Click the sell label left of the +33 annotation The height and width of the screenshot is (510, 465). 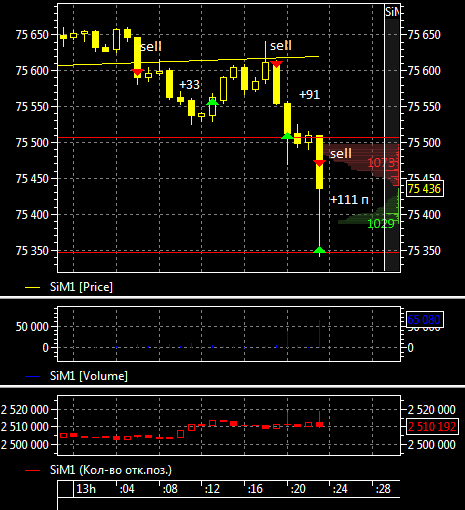point(151,46)
